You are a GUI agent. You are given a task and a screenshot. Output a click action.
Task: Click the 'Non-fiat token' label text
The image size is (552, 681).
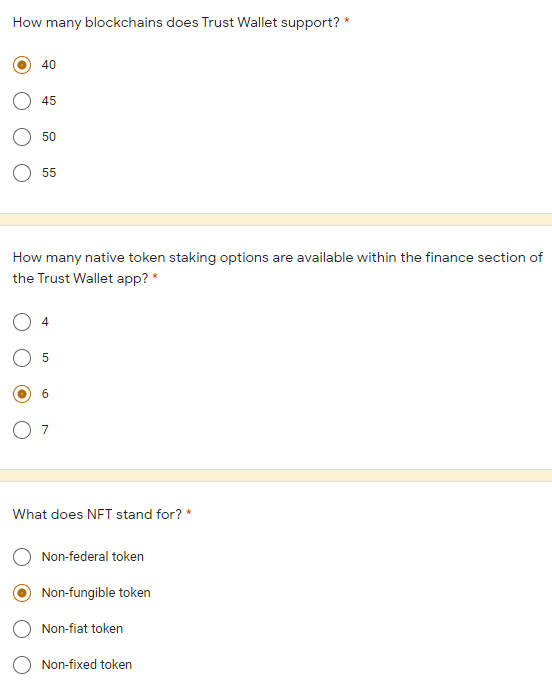(x=82, y=629)
